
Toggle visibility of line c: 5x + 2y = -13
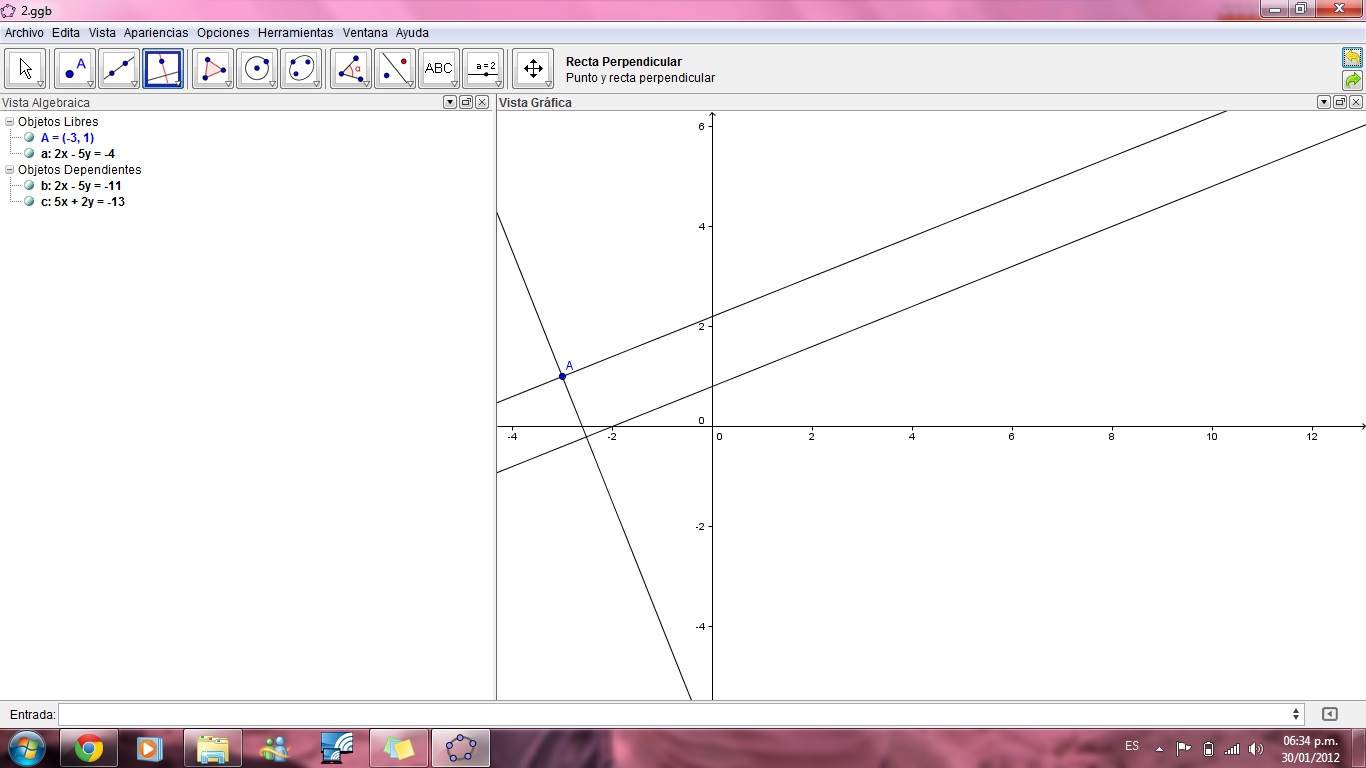pyautogui.click(x=29, y=201)
